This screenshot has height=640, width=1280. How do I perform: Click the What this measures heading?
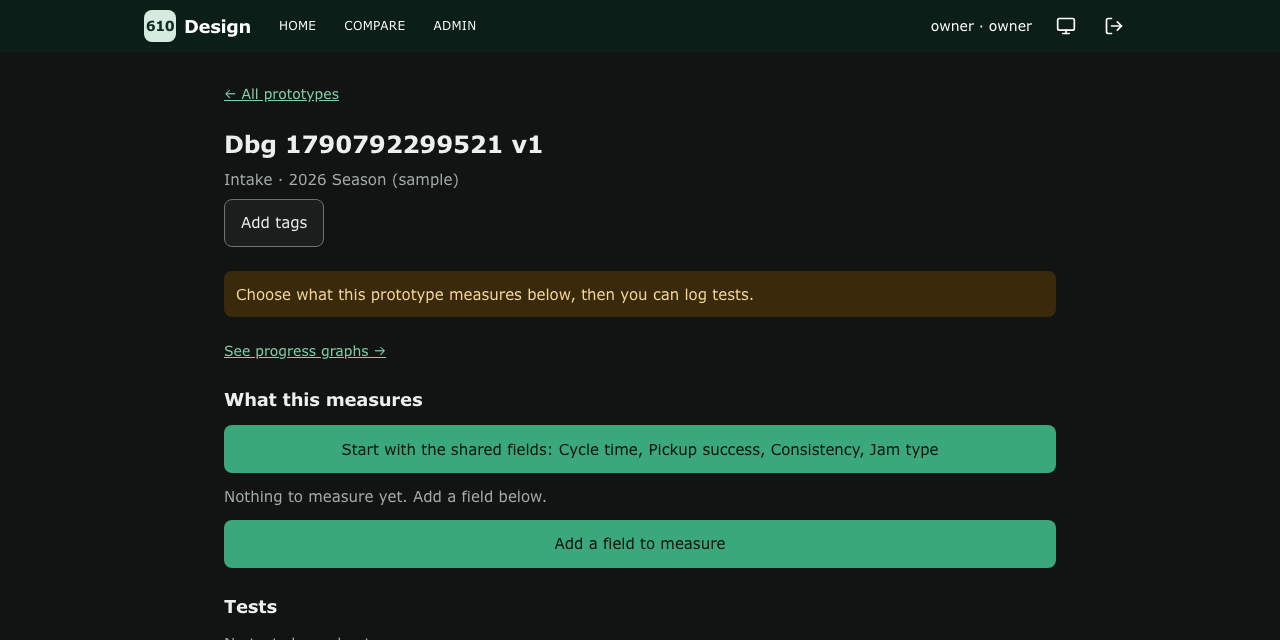(323, 400)
